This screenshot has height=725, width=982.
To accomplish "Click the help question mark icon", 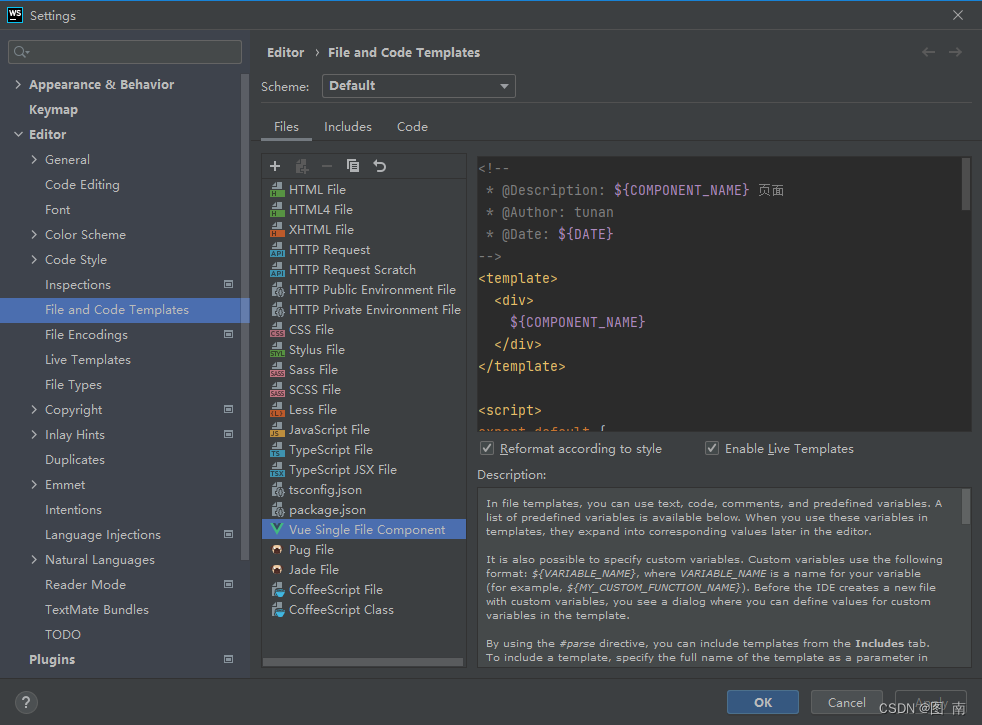I will tap(26, 702).
